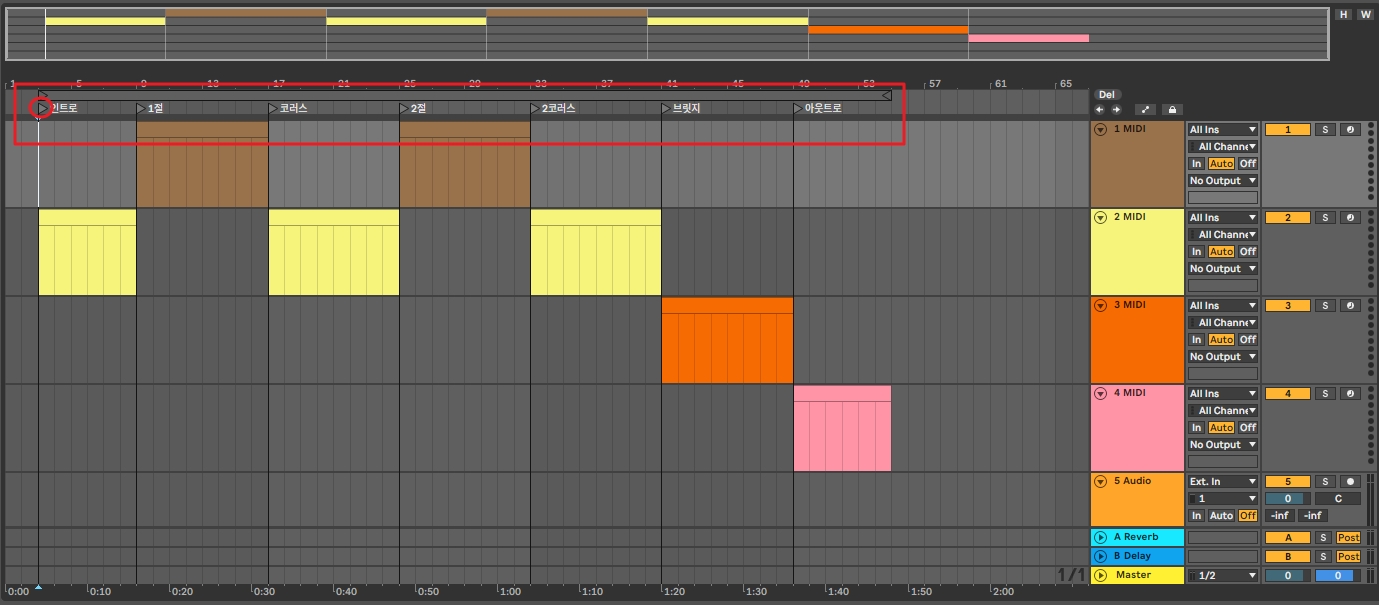Arm the 3 MIDI track for recording
Viewport: 1379px width, 605px height.
tap(1350, 306)
